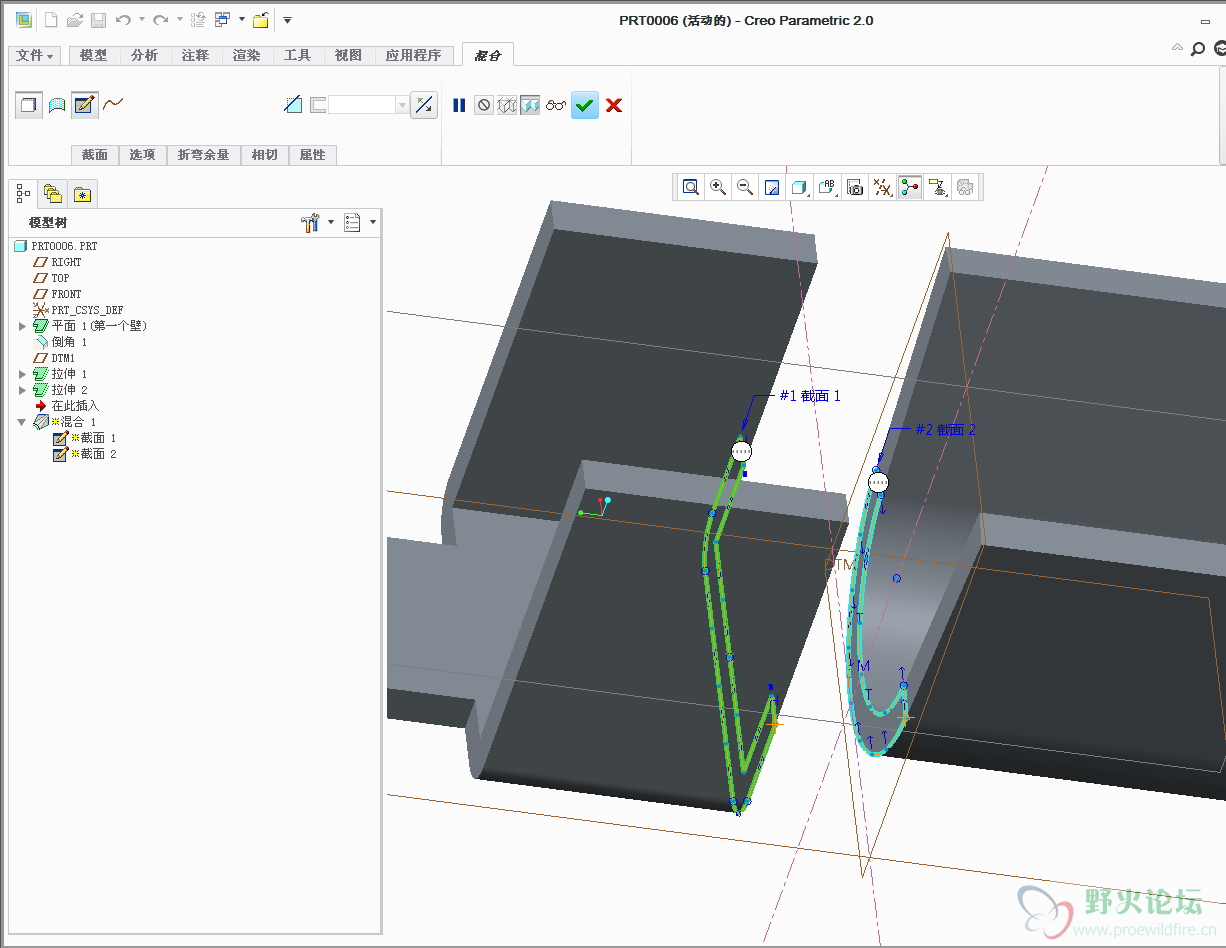The height and width of the screenshot is (948, 1226).
Task: Click the Close window folder icon
Action: [260, 20]
